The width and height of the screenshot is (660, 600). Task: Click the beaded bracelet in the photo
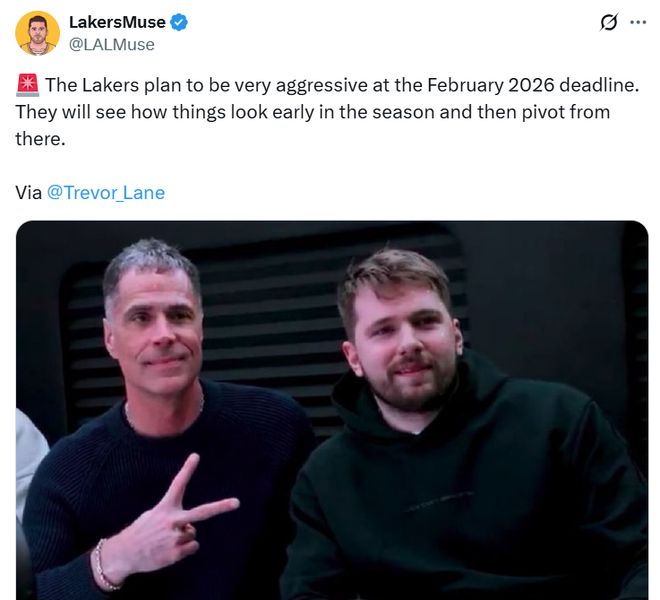point(102,564)
